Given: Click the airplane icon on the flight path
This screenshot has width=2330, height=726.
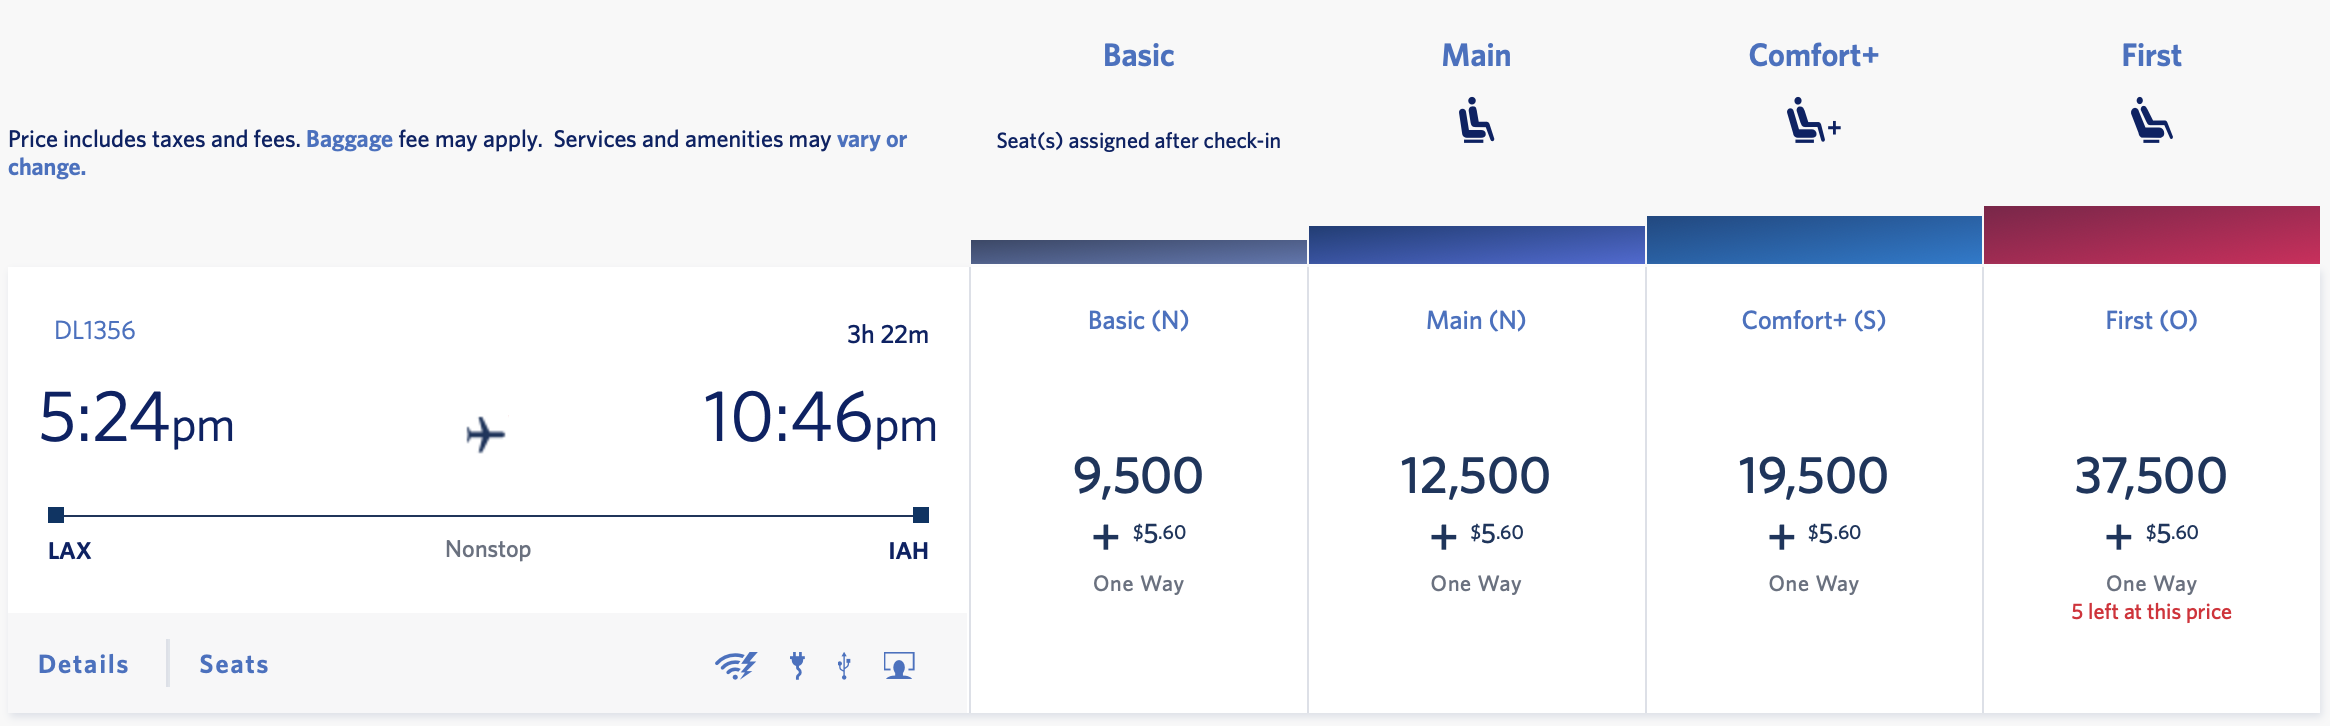Looking at the screenshot, I should click(x=486, y=434).
